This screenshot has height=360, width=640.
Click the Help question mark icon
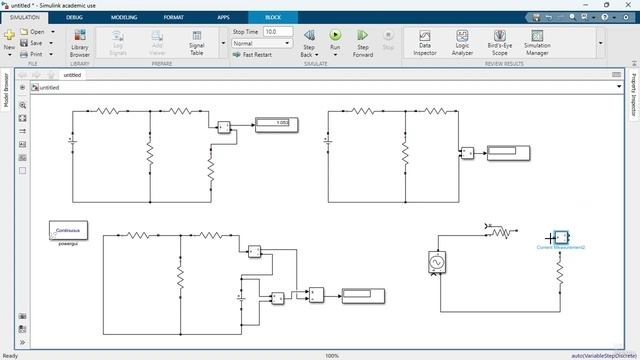605,17
